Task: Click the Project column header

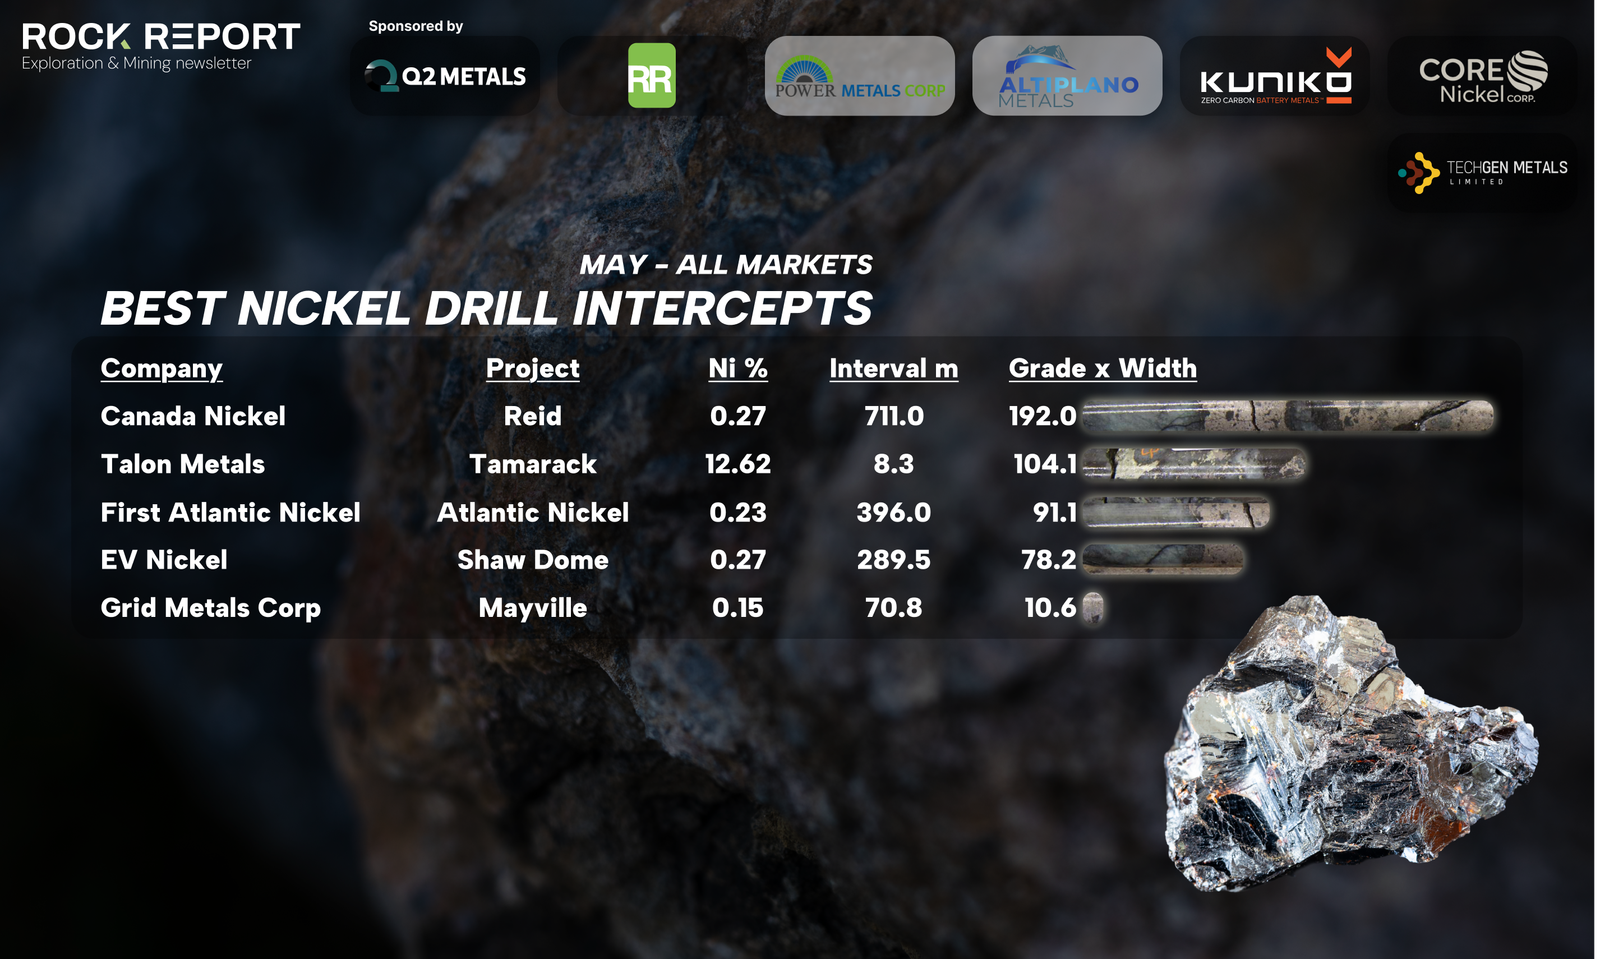Action: click(533, 369)
